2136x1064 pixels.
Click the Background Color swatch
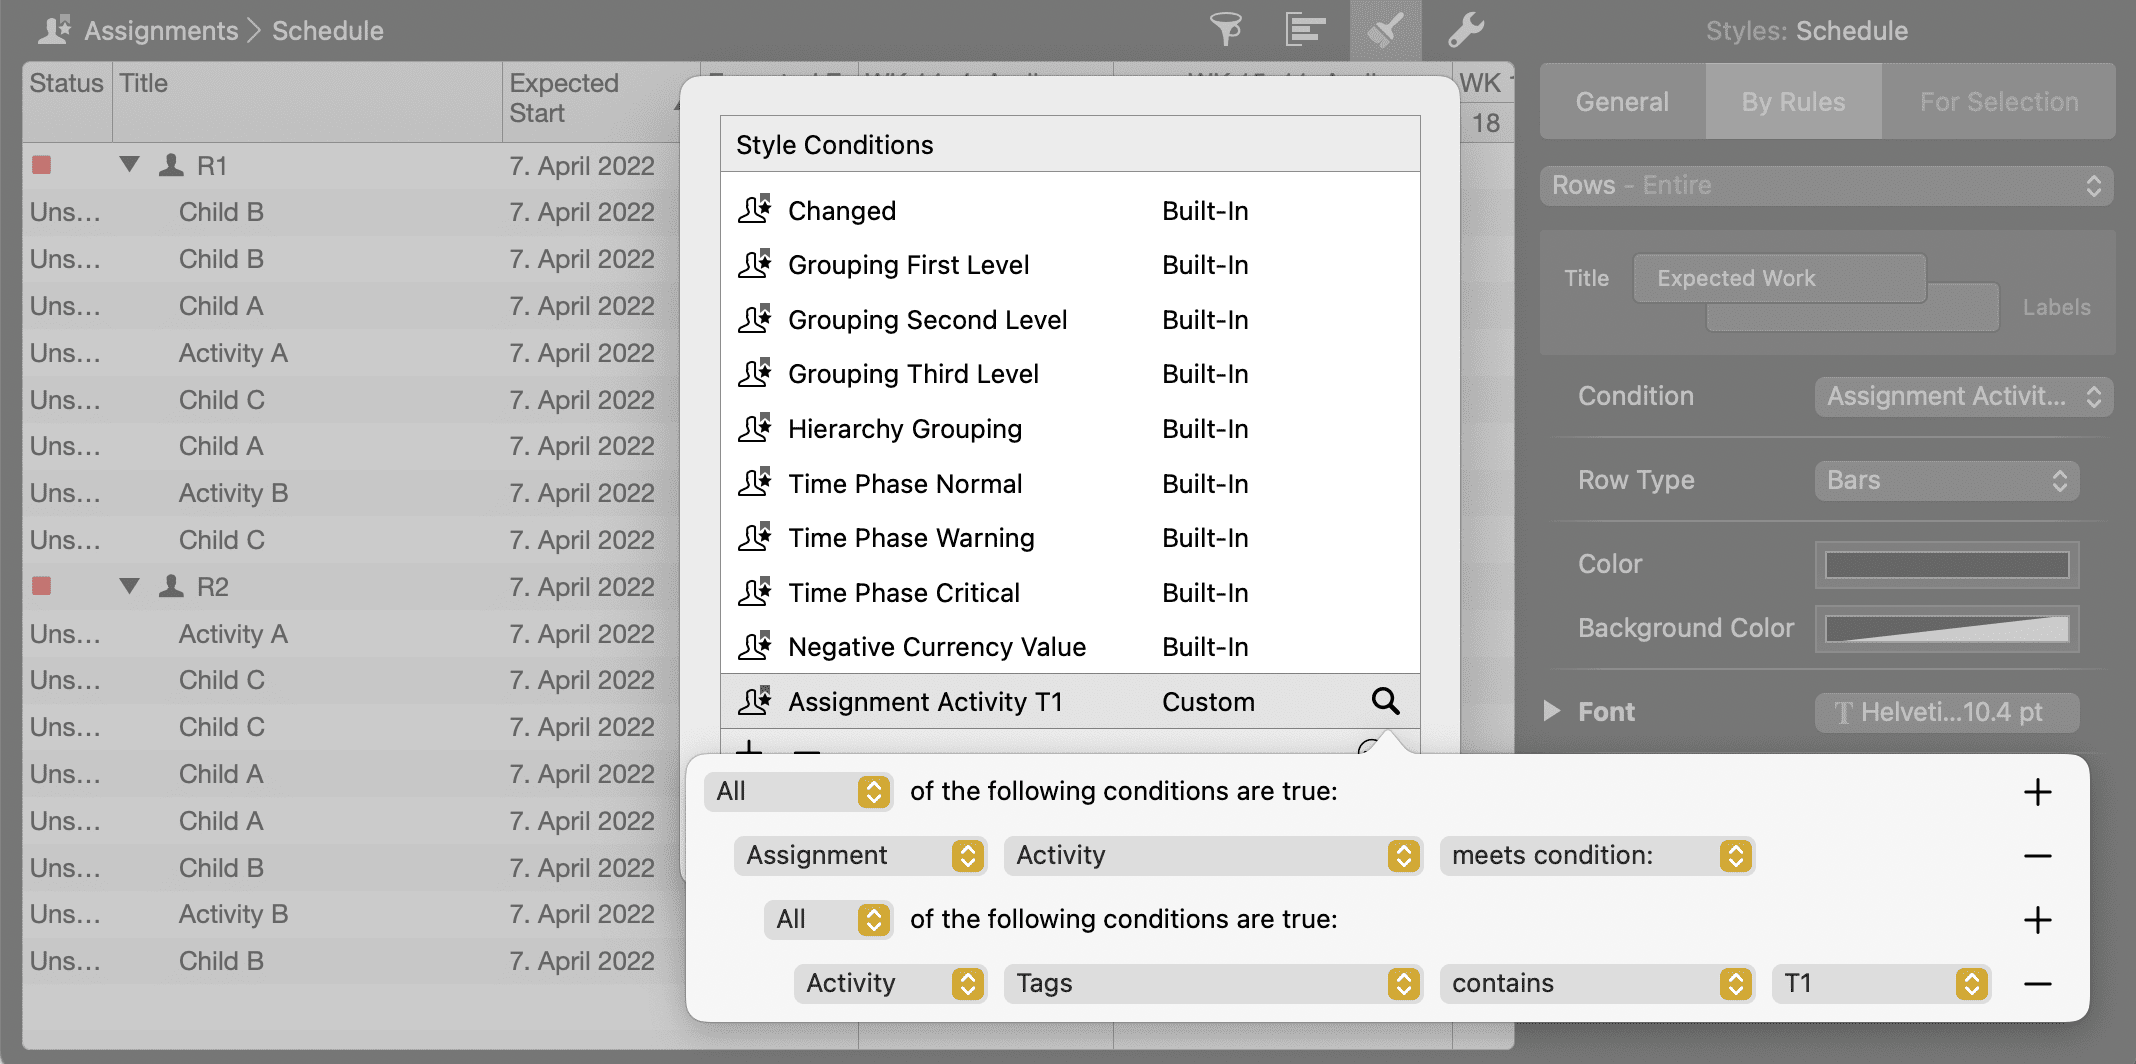1946,629
